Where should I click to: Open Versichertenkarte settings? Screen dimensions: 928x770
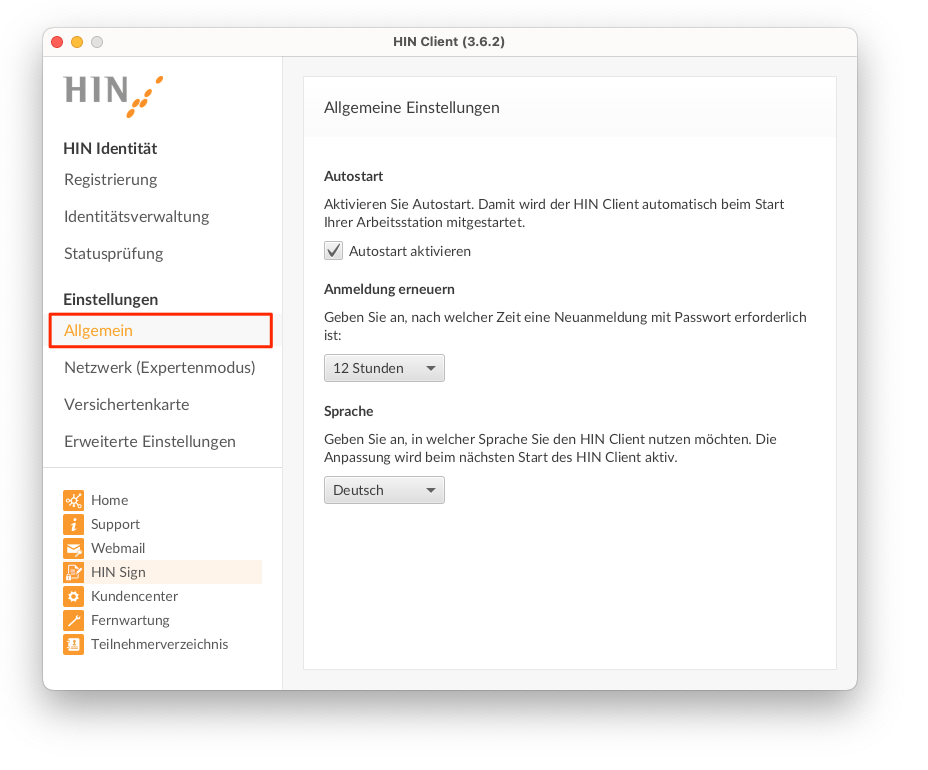127,404
